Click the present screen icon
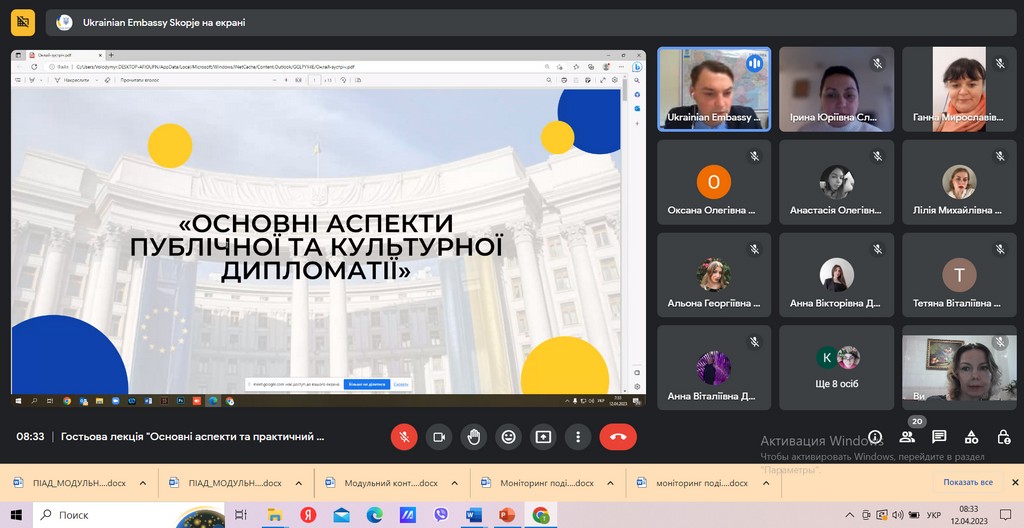 (543, 437)
